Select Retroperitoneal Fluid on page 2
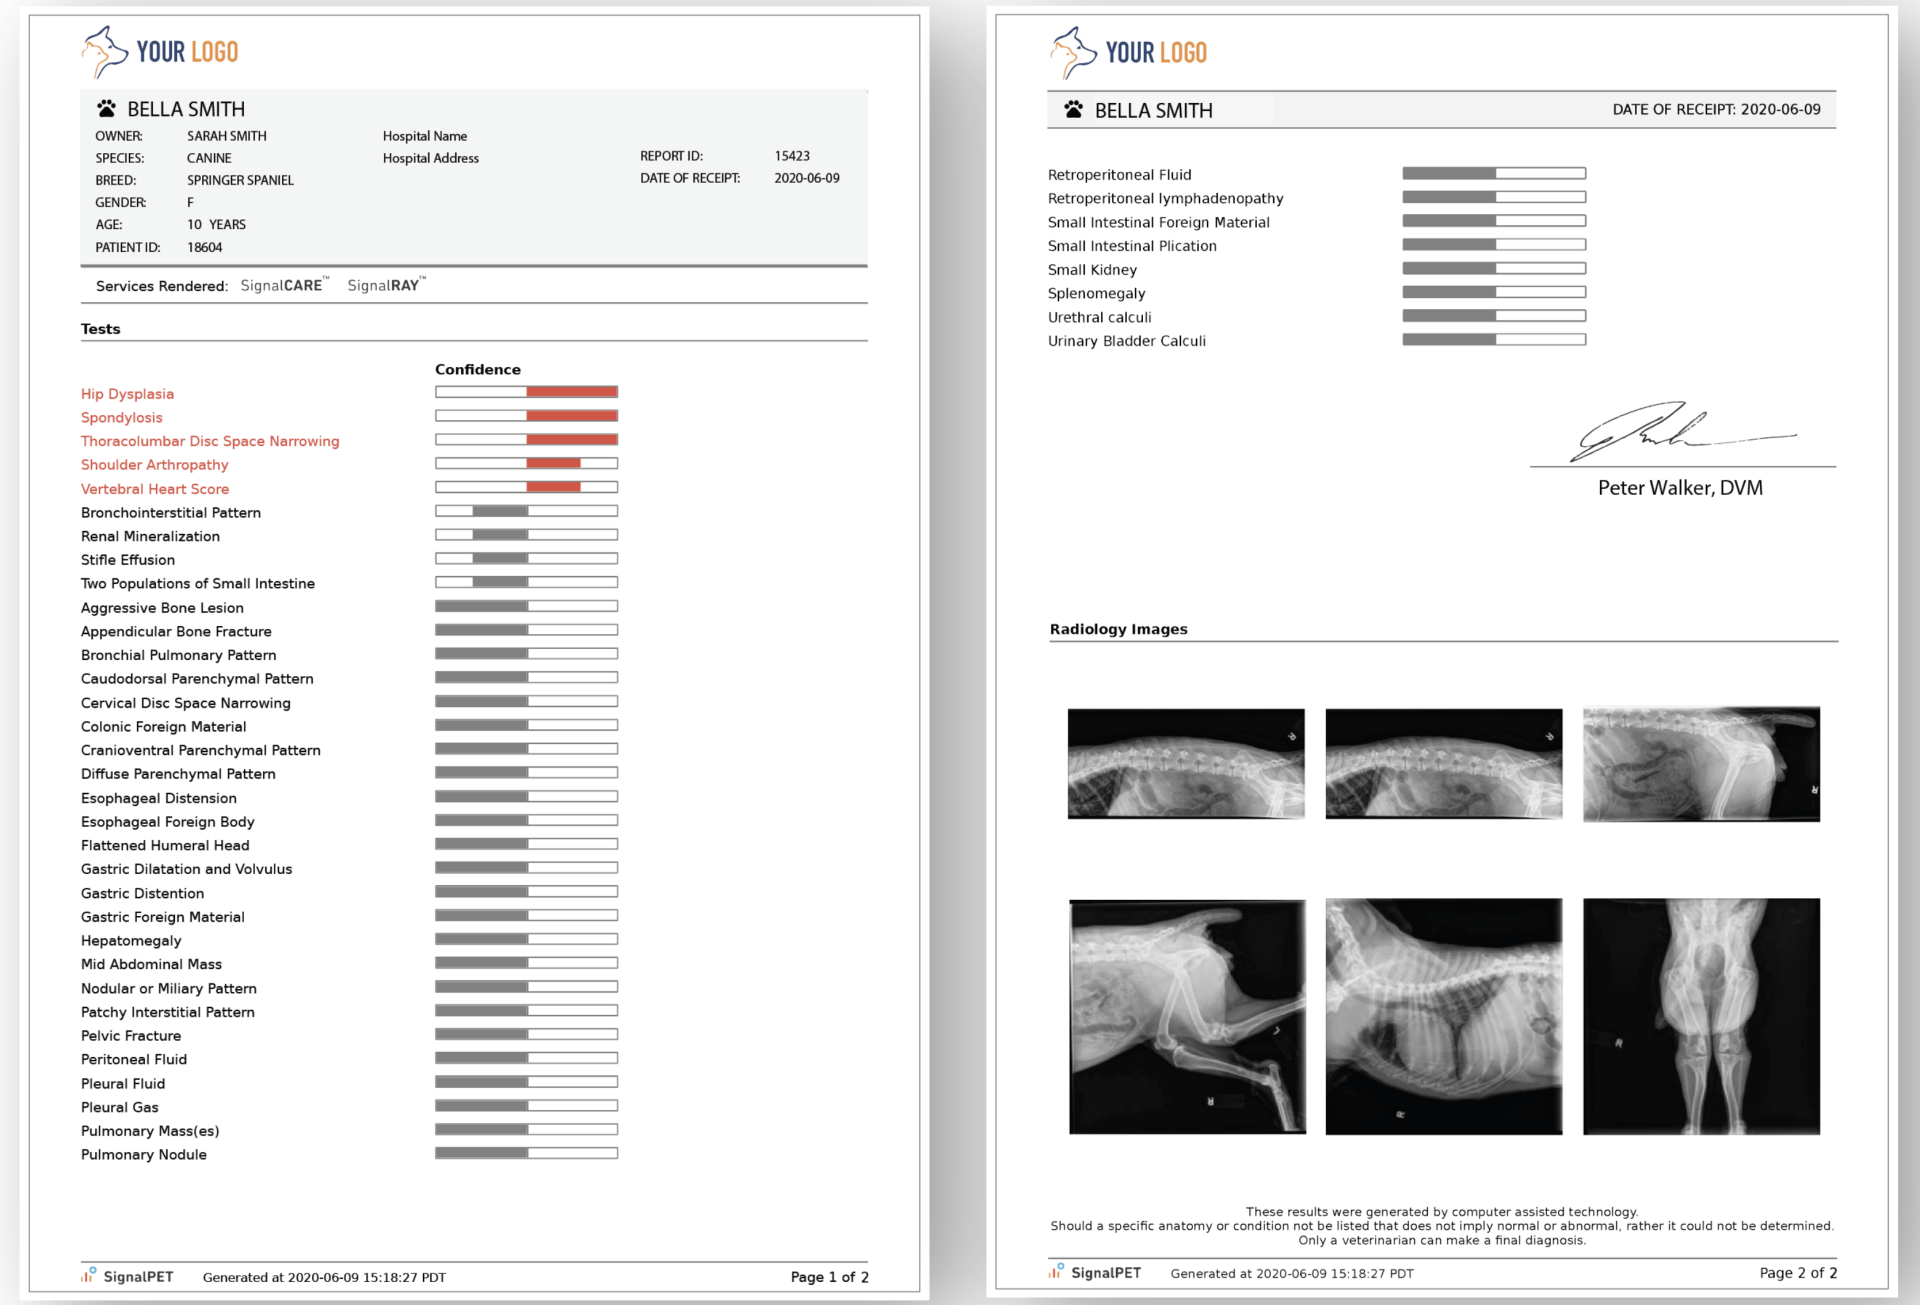Screen dimensions: 1920x1305 click(1120, 174)
